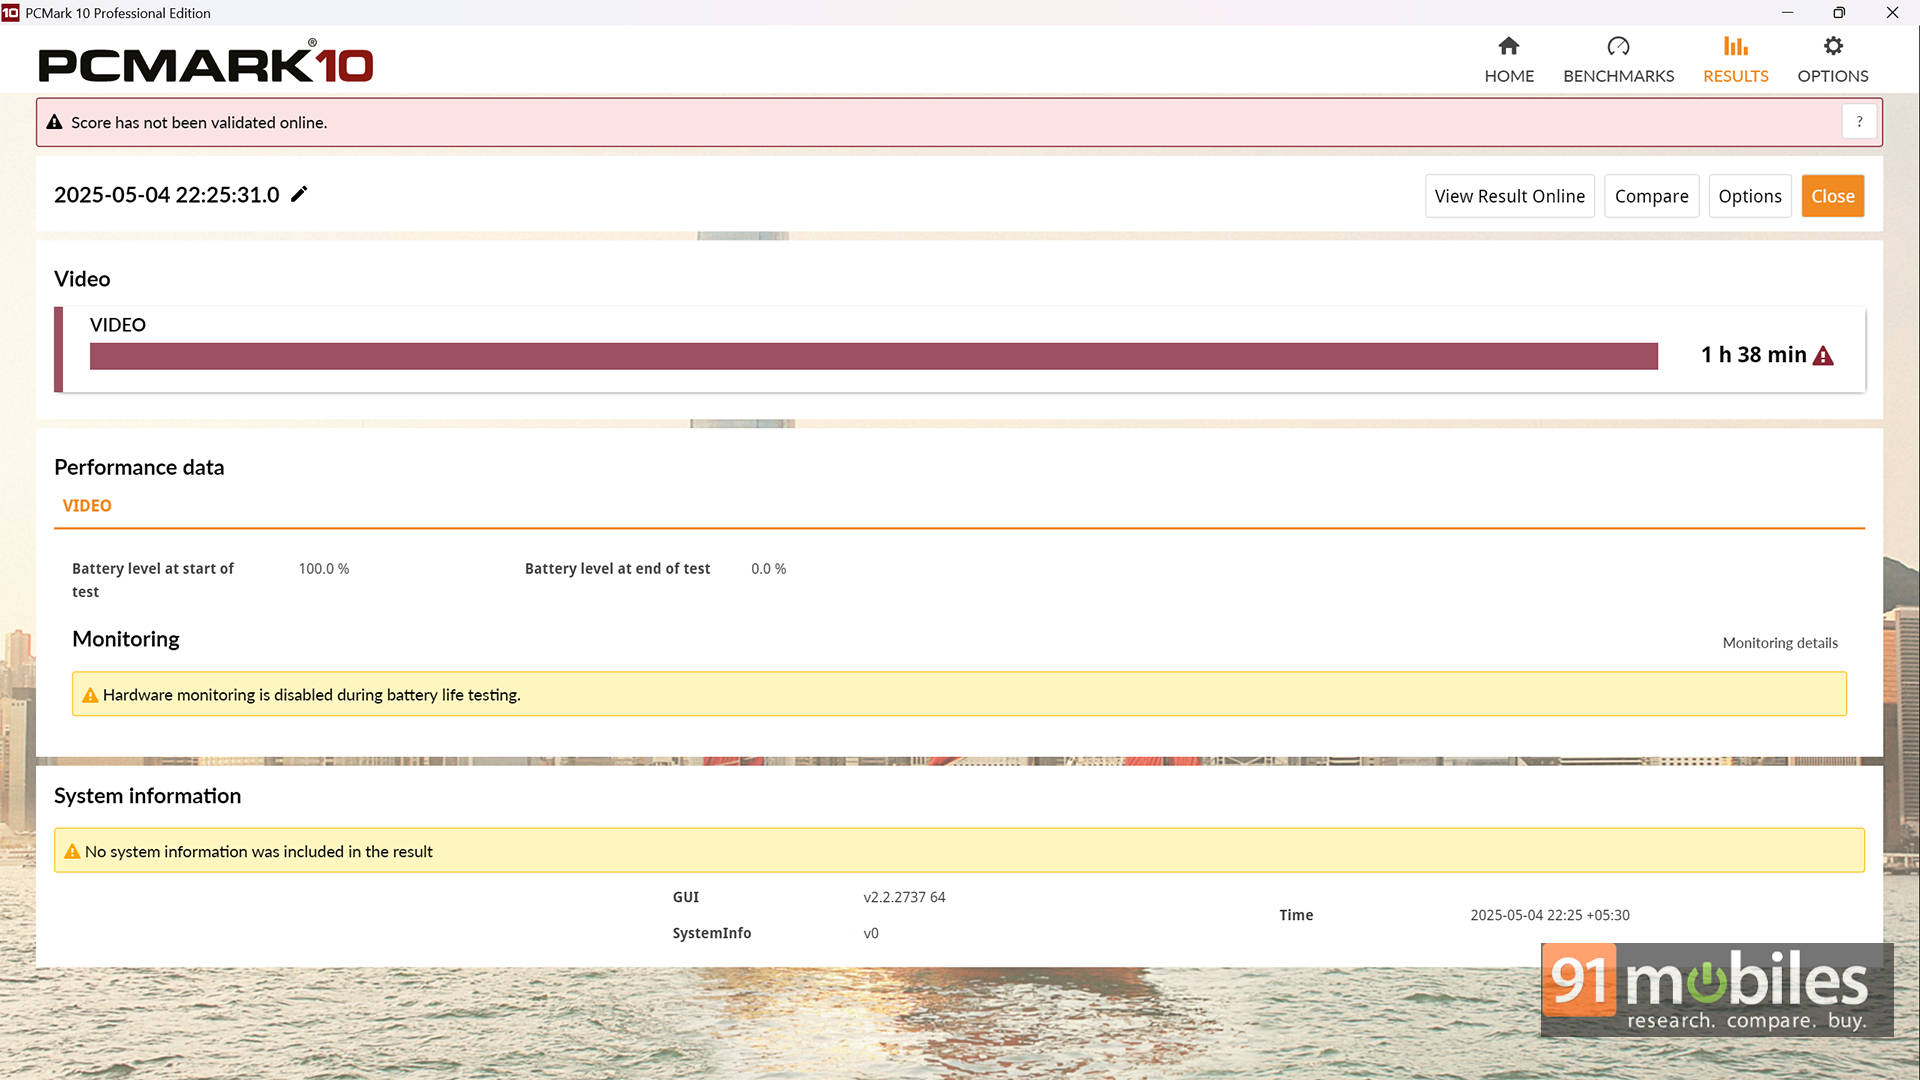Select the Results bar chart icon
This screenshot has height=1080, width=1920.
tap(1735, 46)
